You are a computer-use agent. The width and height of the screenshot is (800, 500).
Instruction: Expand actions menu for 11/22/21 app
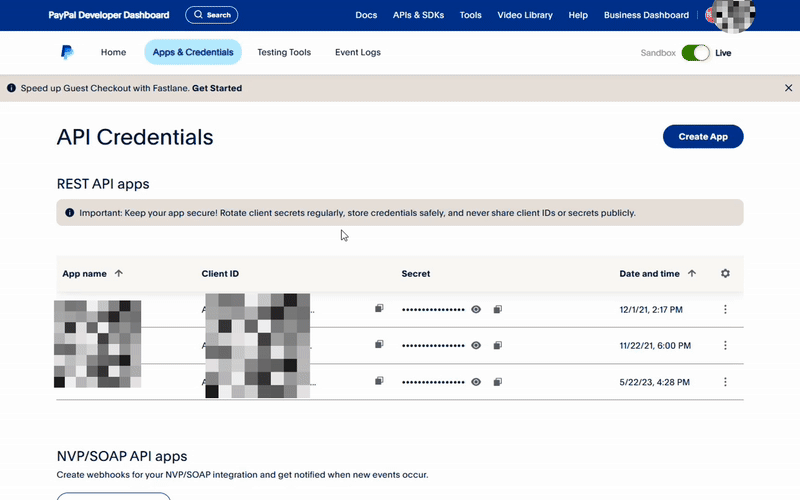(725, 345)
